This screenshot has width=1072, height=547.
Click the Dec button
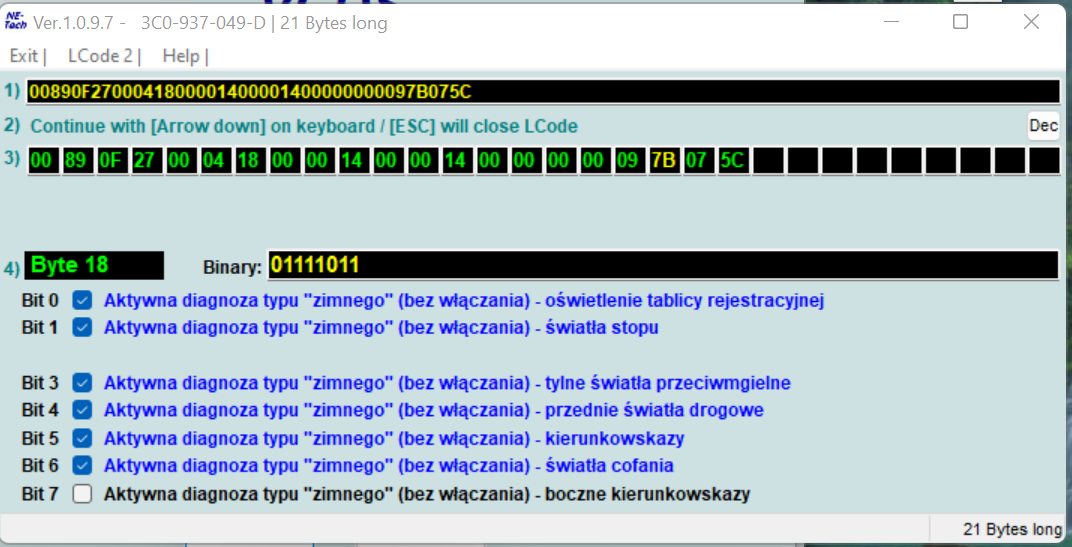click(1043, 126)
